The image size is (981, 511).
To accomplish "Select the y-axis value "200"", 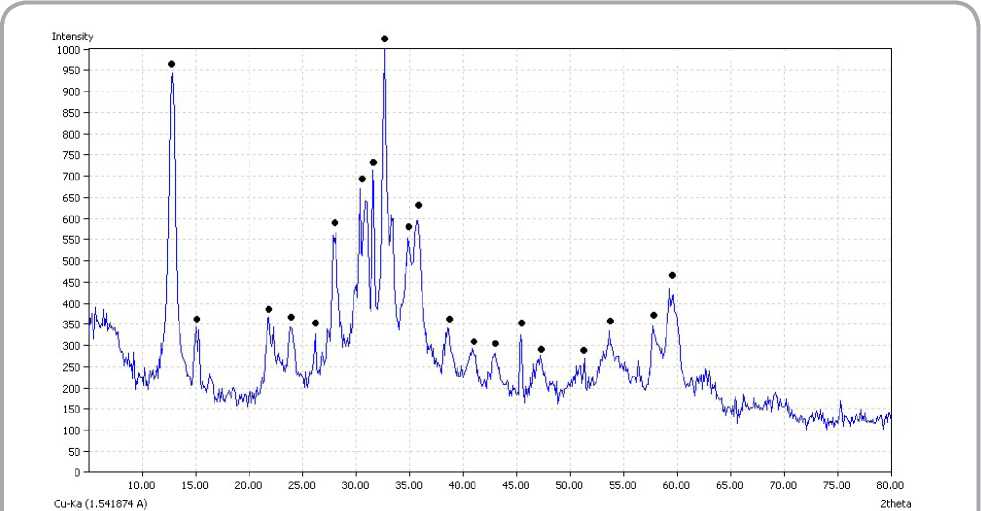I will click(x=71, y=388).
